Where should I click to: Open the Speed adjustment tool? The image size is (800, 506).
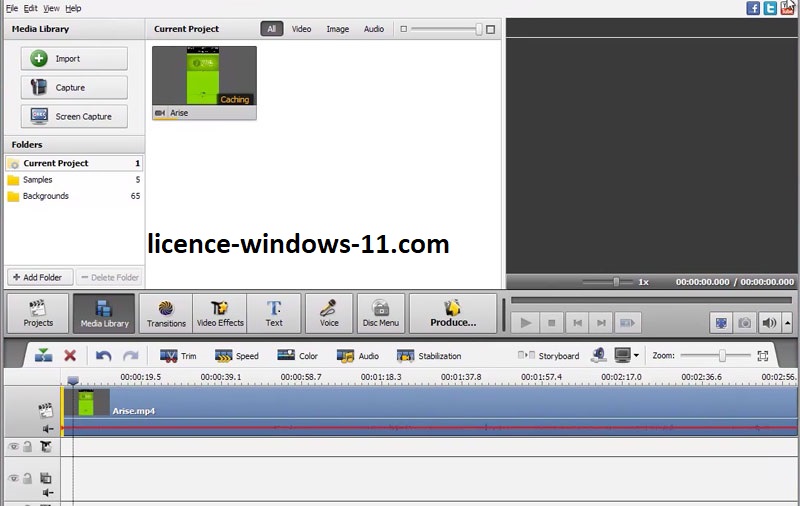(x=237, y=356)
